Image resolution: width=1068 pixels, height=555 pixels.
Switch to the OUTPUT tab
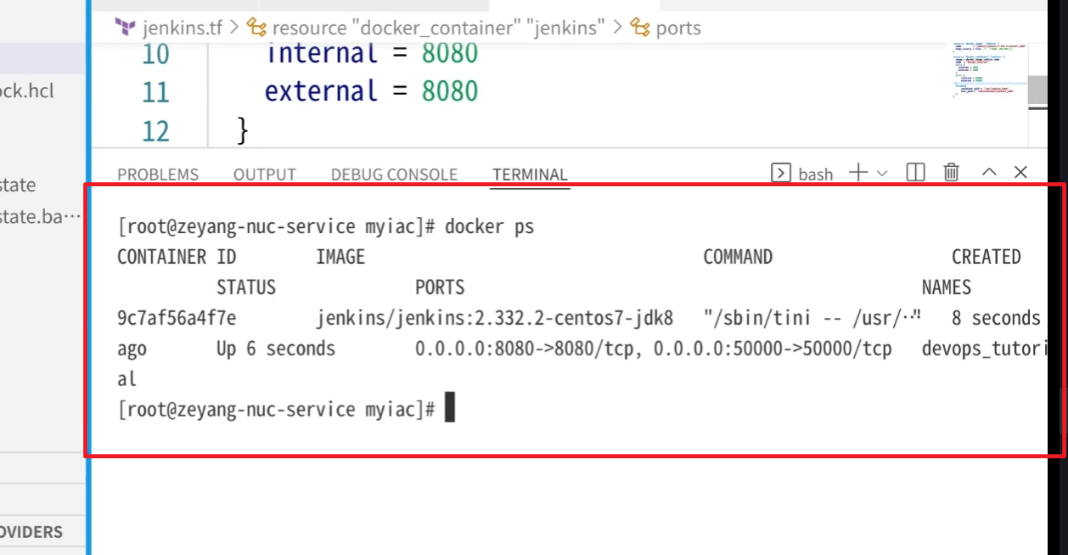coord(264,174)
